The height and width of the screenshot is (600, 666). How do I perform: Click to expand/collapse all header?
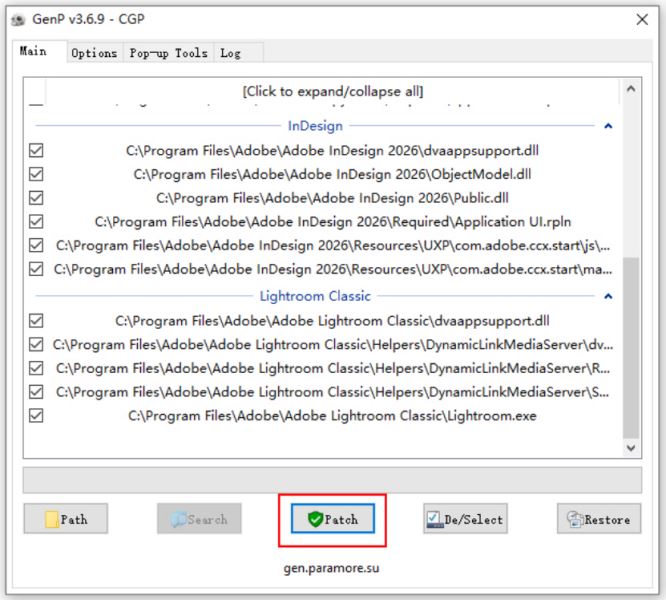tap(333, 91)
